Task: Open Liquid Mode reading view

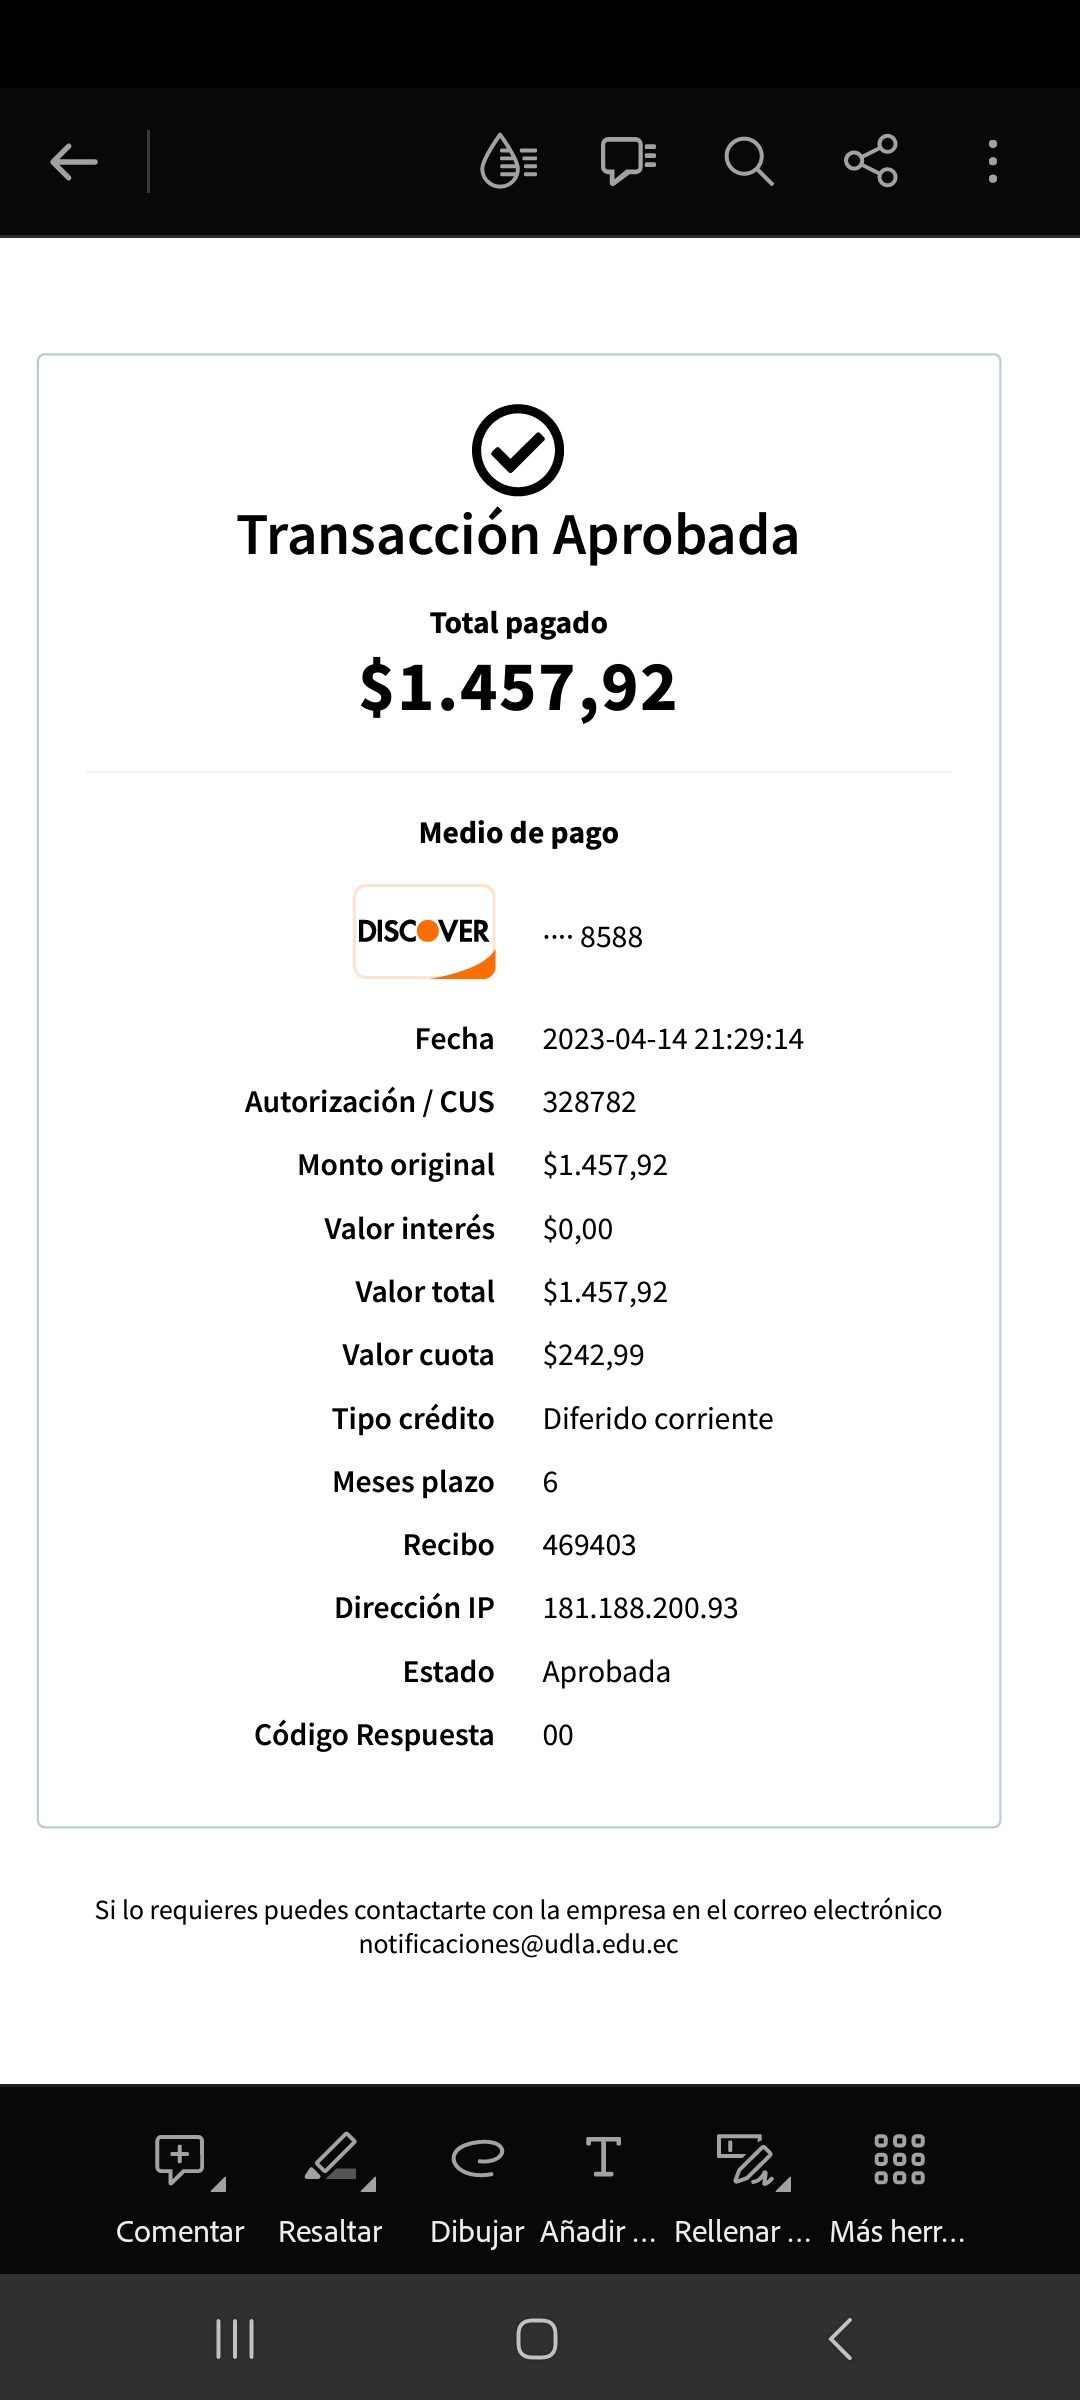Action: [x=509, y=161]
